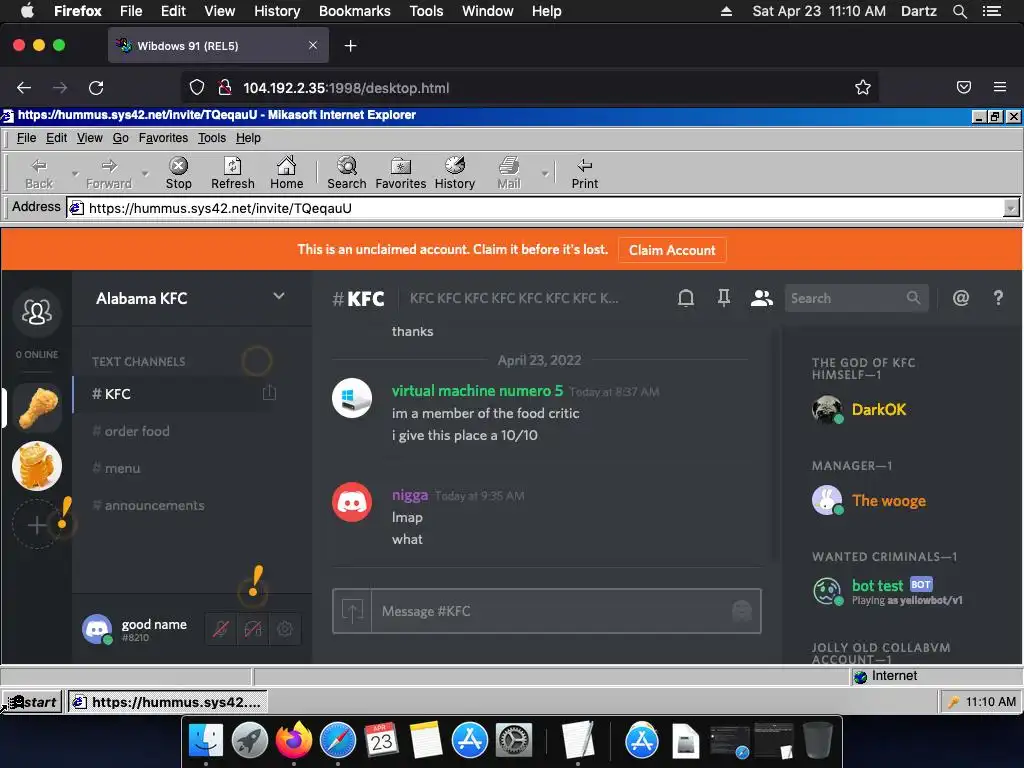Add a server with the plus icon
Screen dimensions: 1024x768
pyautogui.click(x=37, y=524)
